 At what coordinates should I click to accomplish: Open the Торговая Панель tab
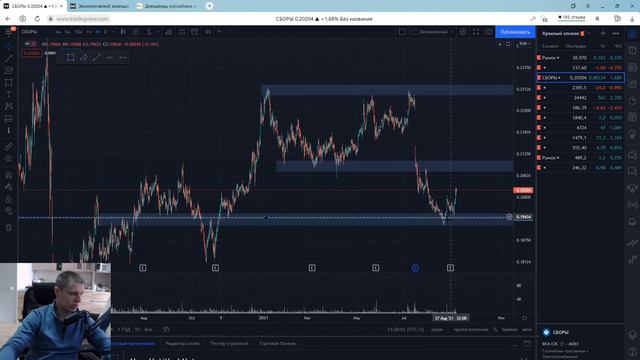(278, 344)
